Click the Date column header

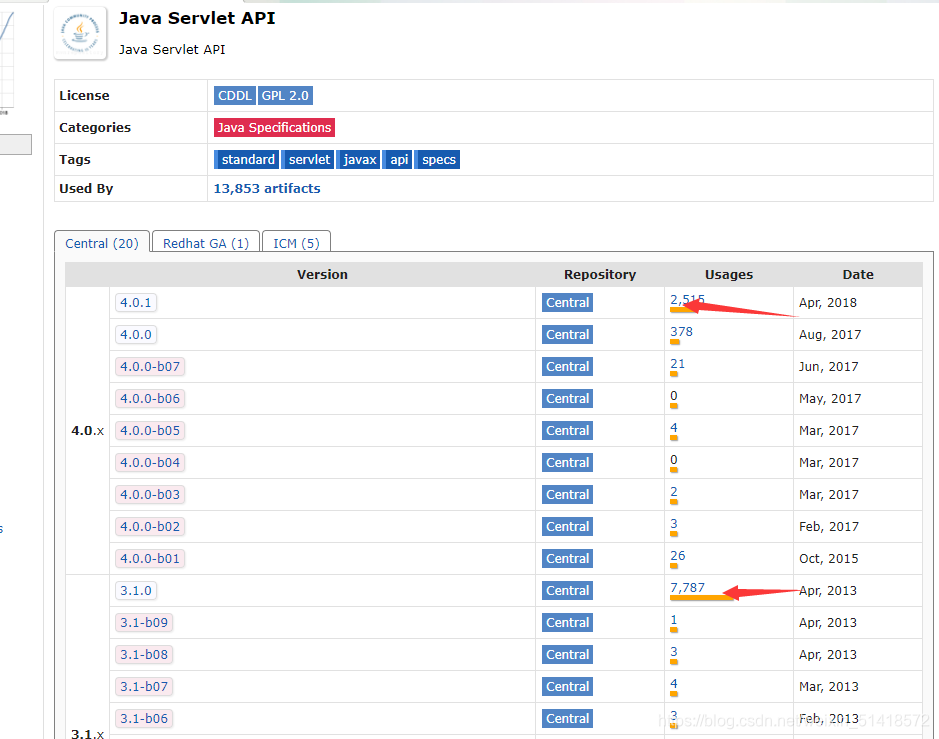(x=858, y=275)
